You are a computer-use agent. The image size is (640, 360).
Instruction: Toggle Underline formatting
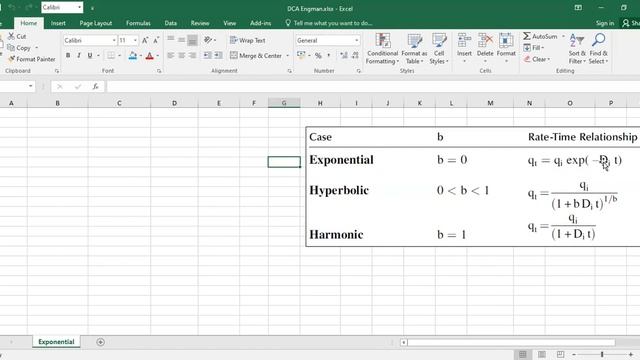(x=90, y=56)
